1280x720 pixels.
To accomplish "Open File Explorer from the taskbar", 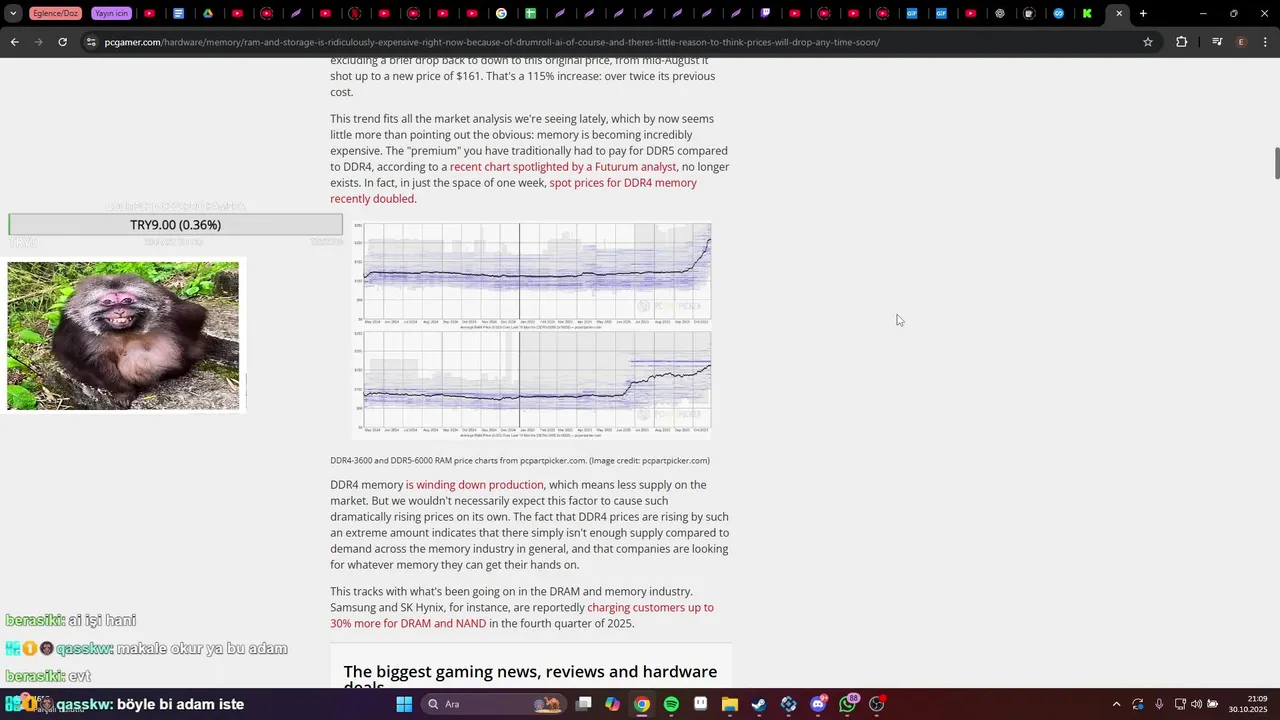I will [730, 704].
